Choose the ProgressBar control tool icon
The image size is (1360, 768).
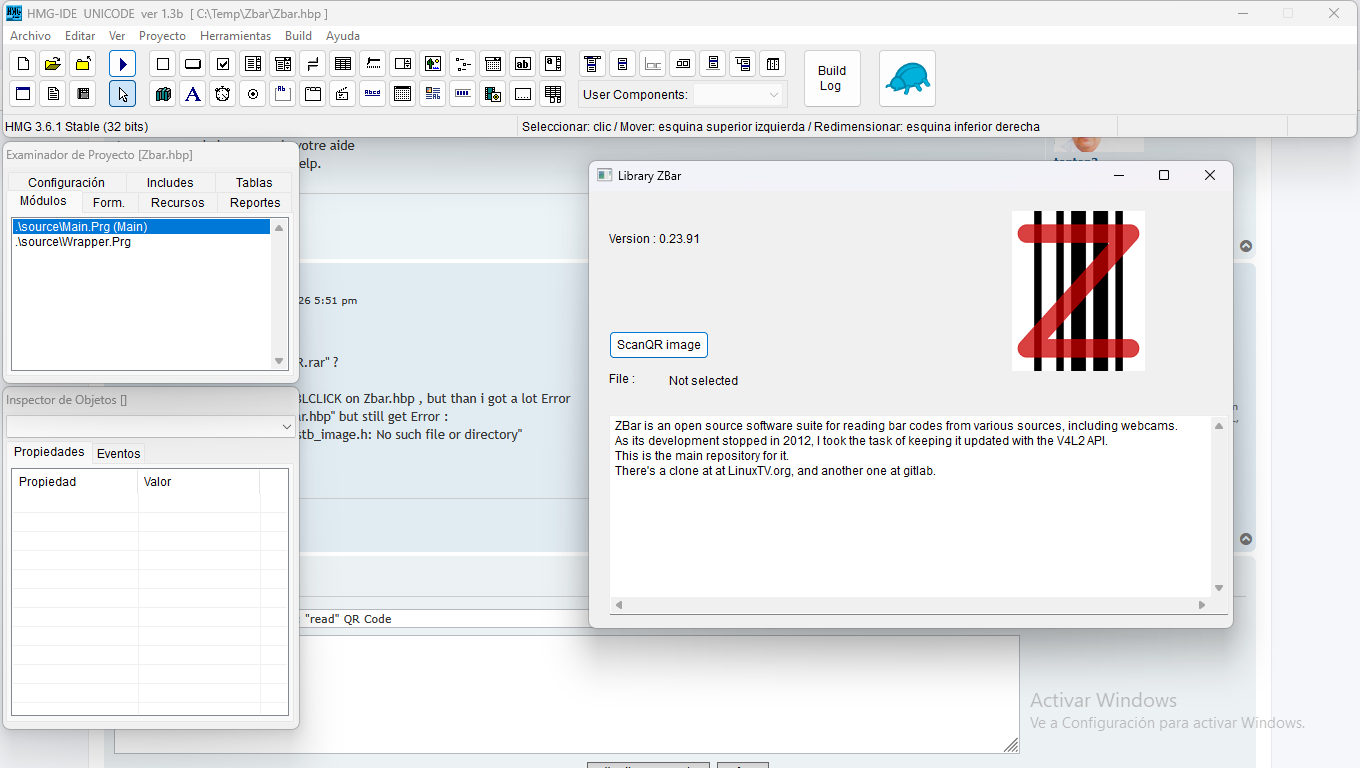pos(463,94)
